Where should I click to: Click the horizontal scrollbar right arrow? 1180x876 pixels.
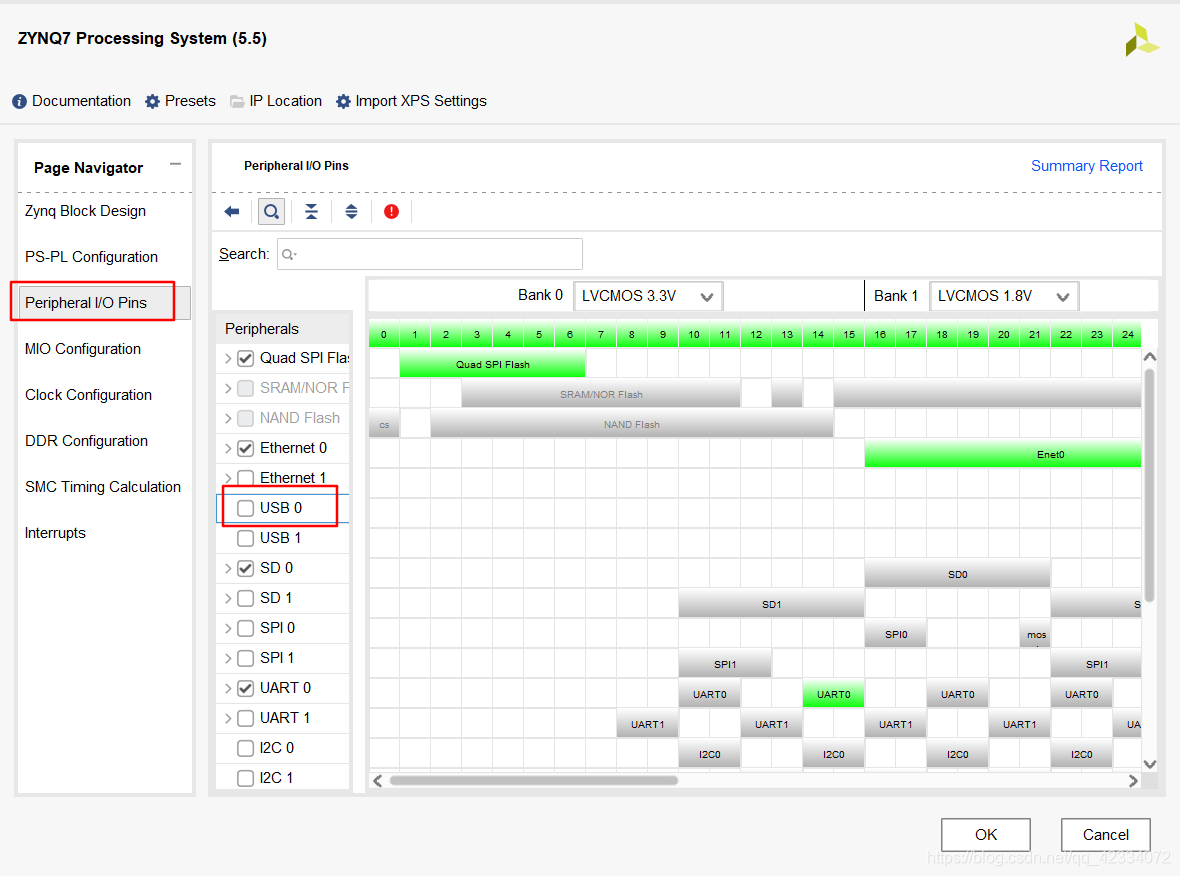point(1133,781)
